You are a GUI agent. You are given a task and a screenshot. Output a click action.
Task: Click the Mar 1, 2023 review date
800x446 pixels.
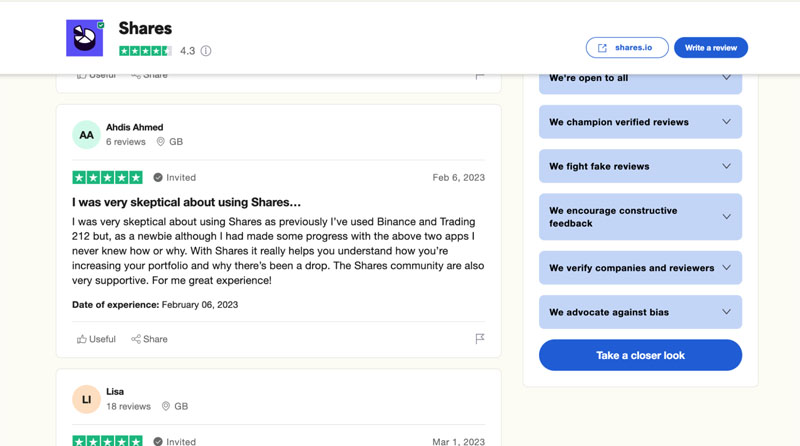[x=459, y=441]
